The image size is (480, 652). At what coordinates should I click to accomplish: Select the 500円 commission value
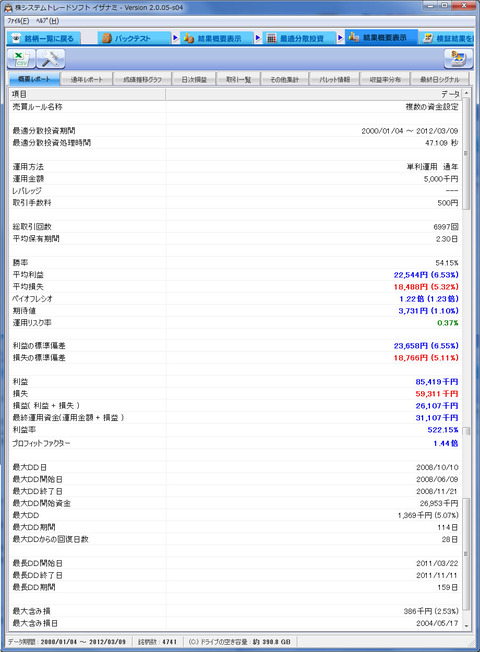coord(448,203)
